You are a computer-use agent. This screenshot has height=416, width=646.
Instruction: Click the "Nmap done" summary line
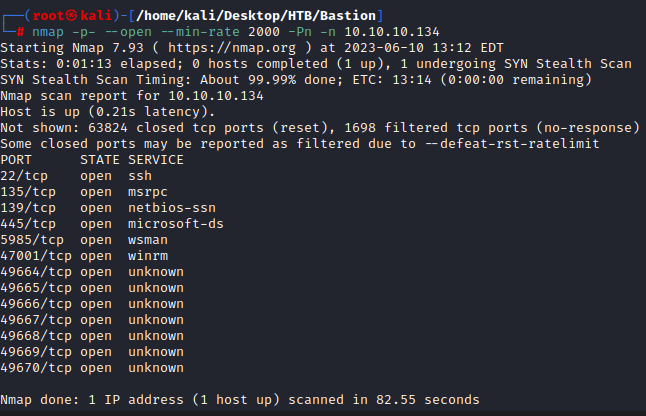[240, 399]
